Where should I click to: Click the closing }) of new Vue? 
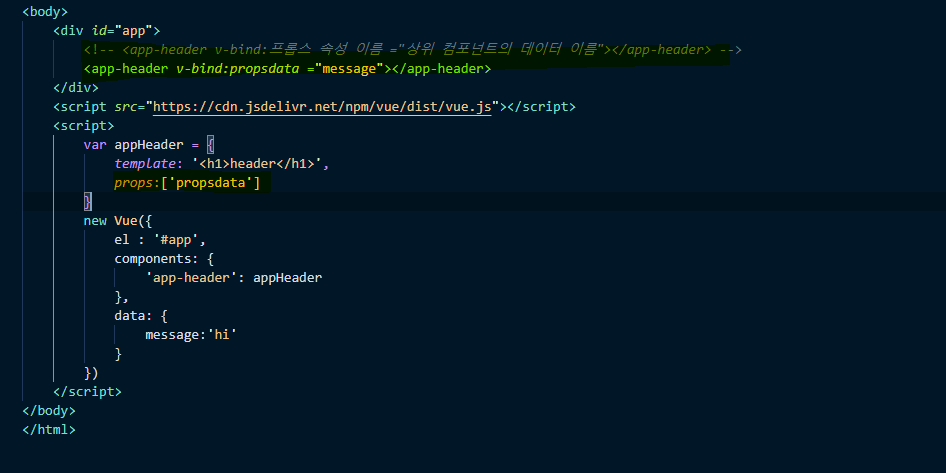(91, 373)
